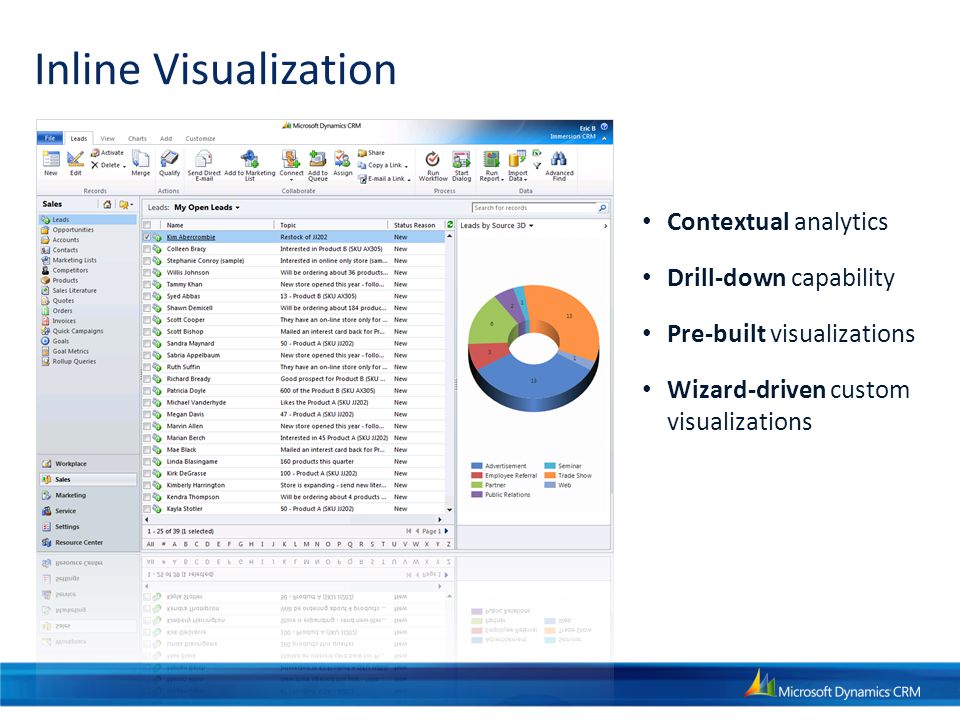Open the help icon near Eric B
Image resolution: width=960 pixels, height=720 pixels.
tap(604, 127)
